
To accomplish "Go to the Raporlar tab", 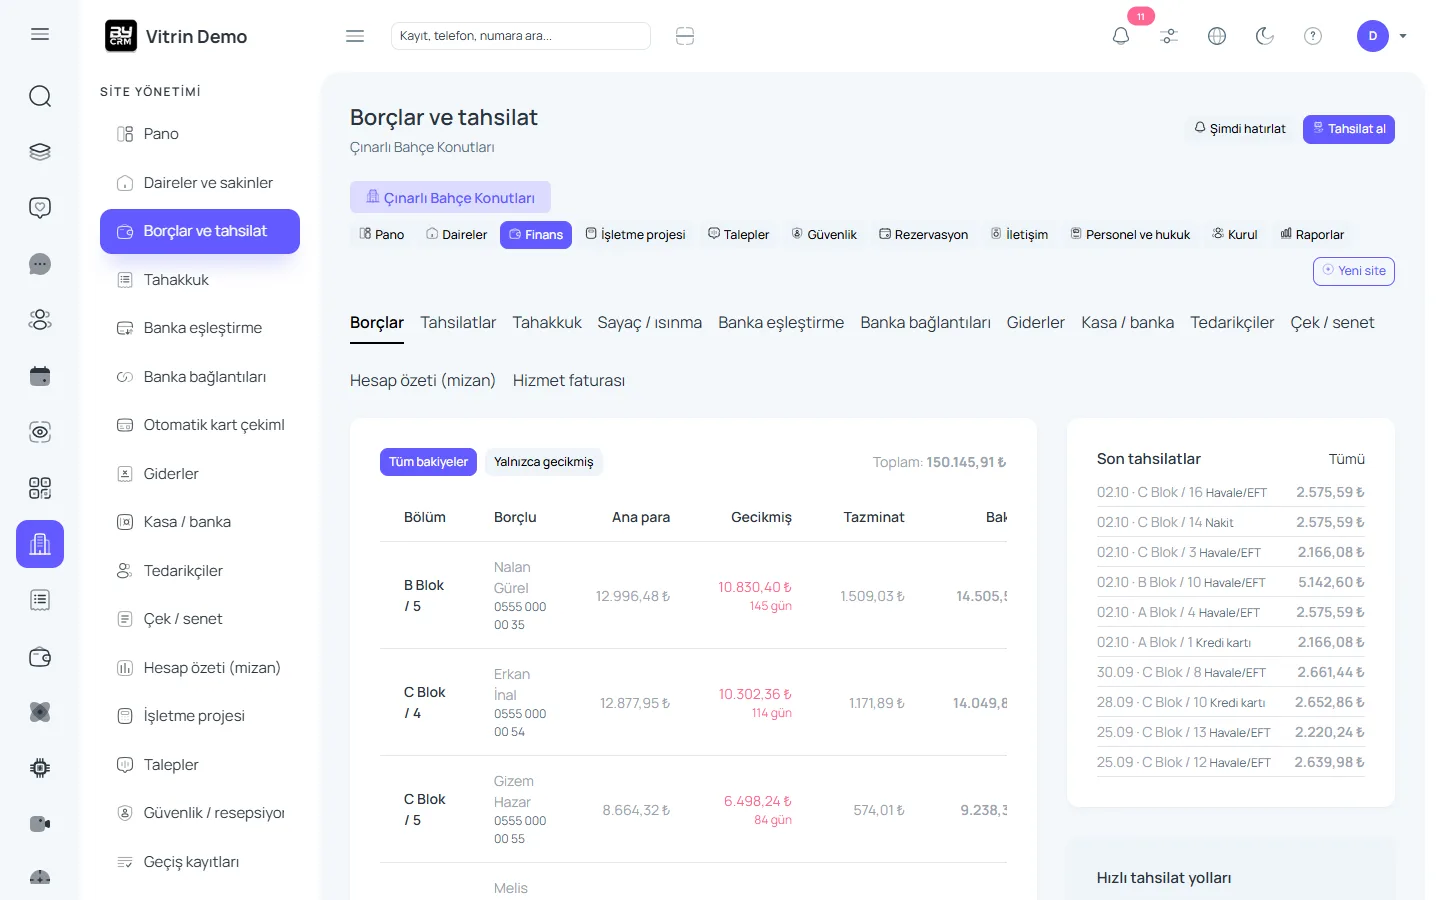I will pyautogui.click(x=1312, y=235).
